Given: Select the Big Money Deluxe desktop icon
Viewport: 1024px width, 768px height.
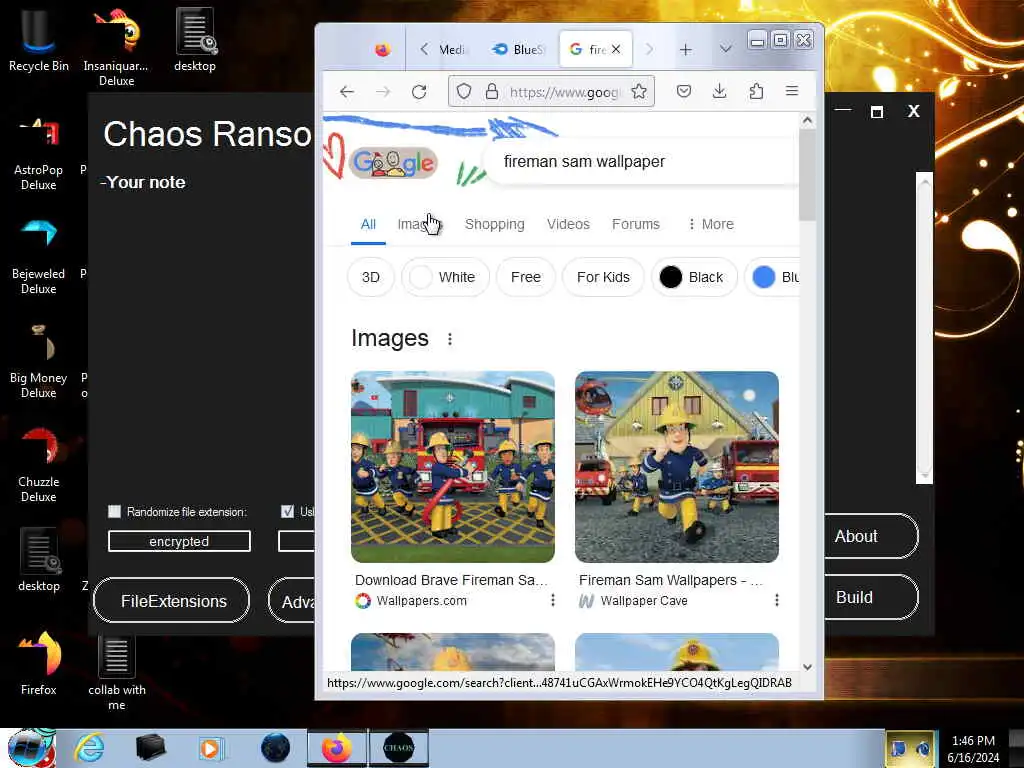Looking at the screenshot, I should tap(39, 361).
